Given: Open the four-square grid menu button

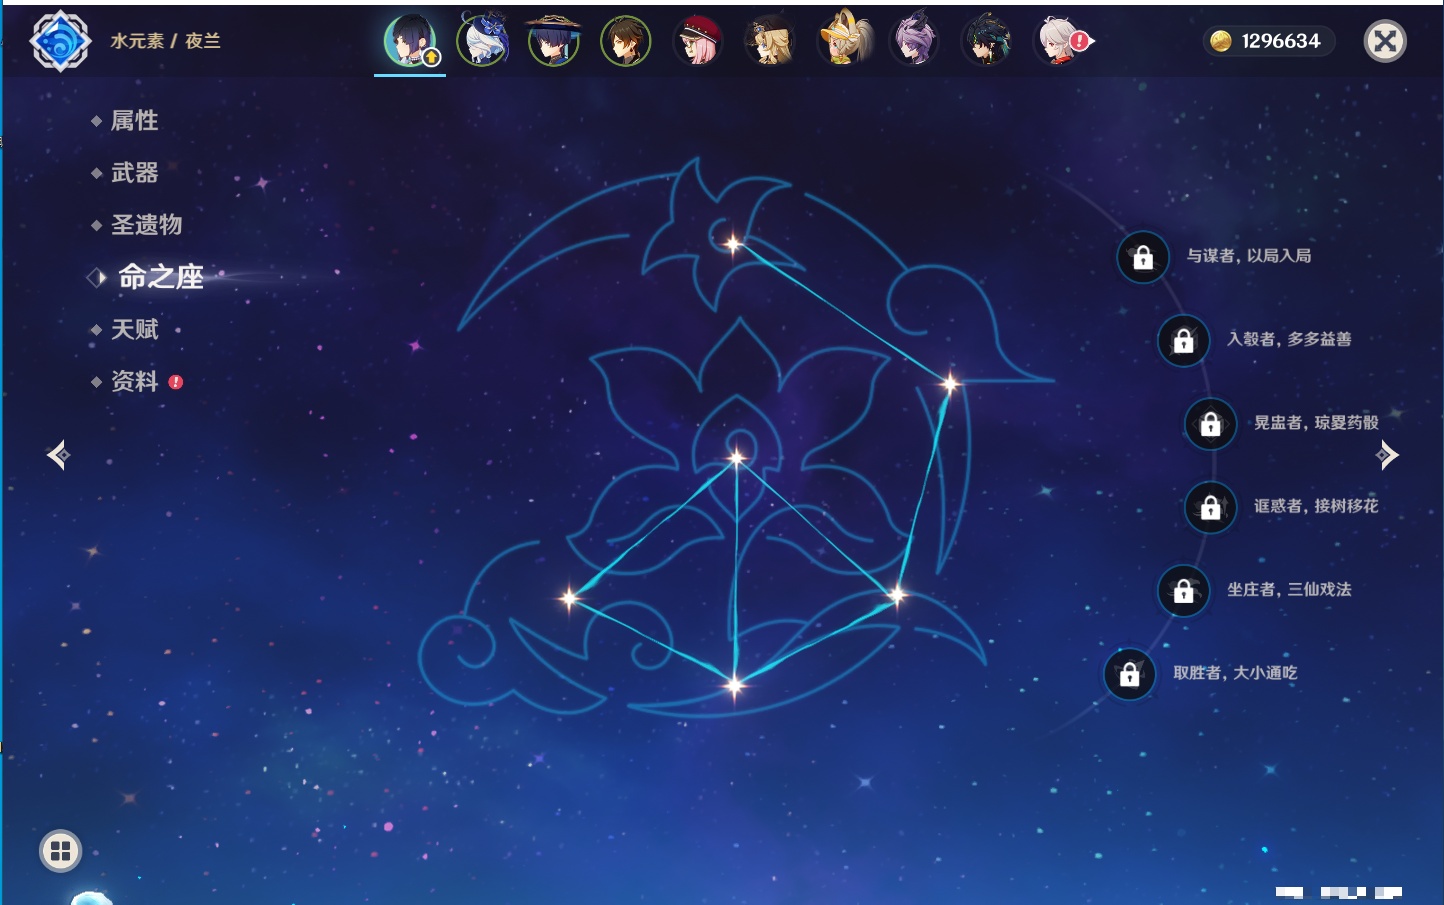Looking at the screenshot, I should (x=60, y=851).
